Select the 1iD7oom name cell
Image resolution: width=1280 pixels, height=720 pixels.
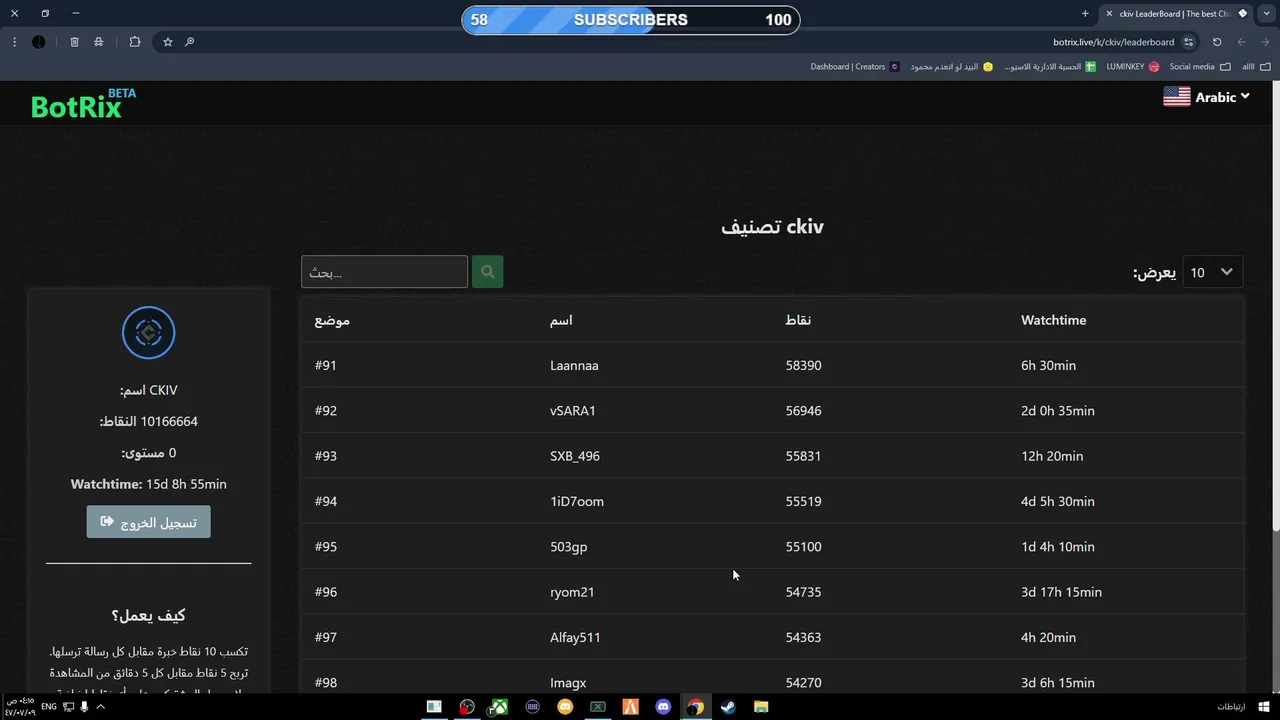click(577, 502)
